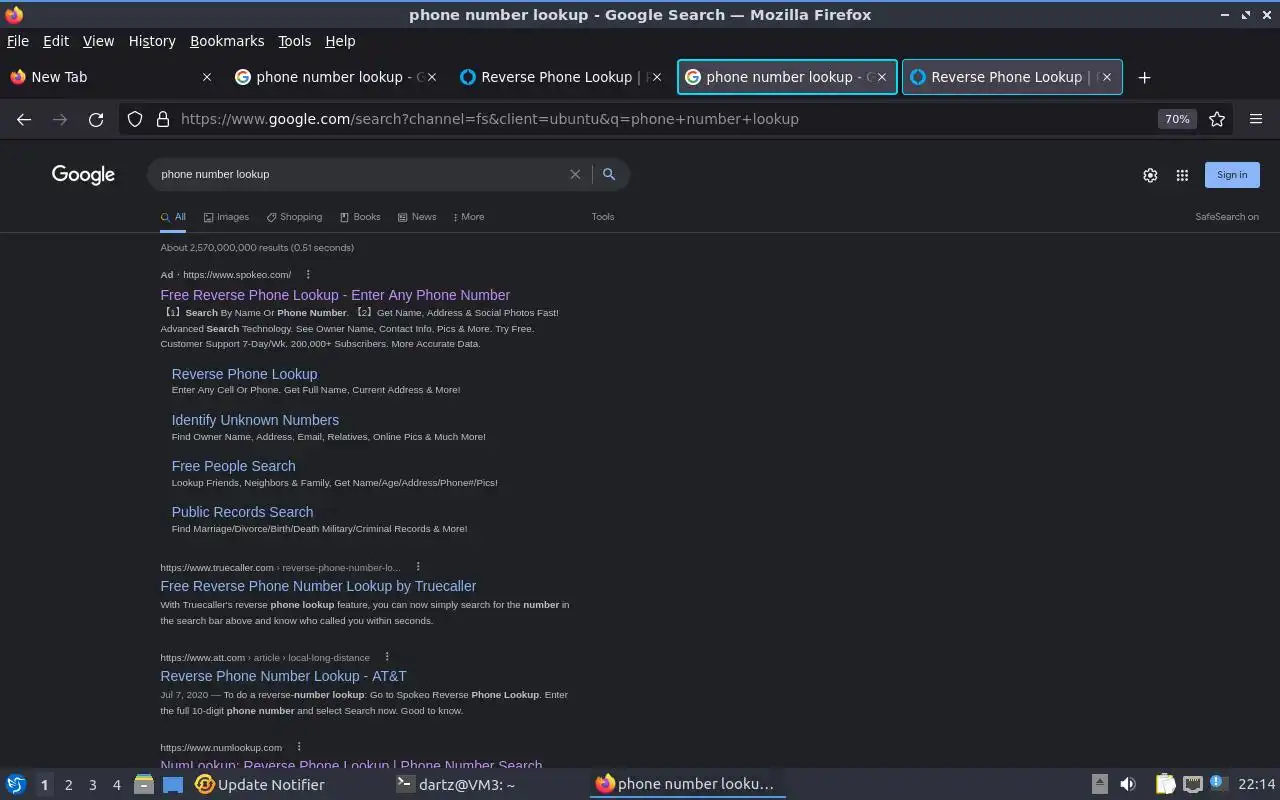
Task: Open Reverse Phone Number Lookup - AT&T result
Action: [x=283, y=676]
